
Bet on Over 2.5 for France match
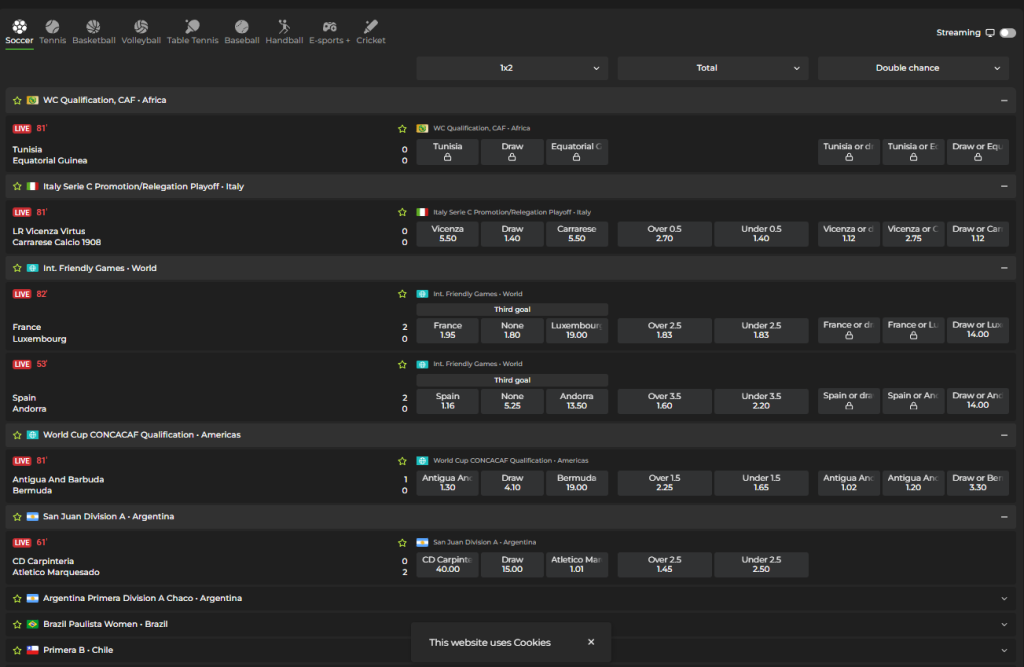(x=665, y=330)
